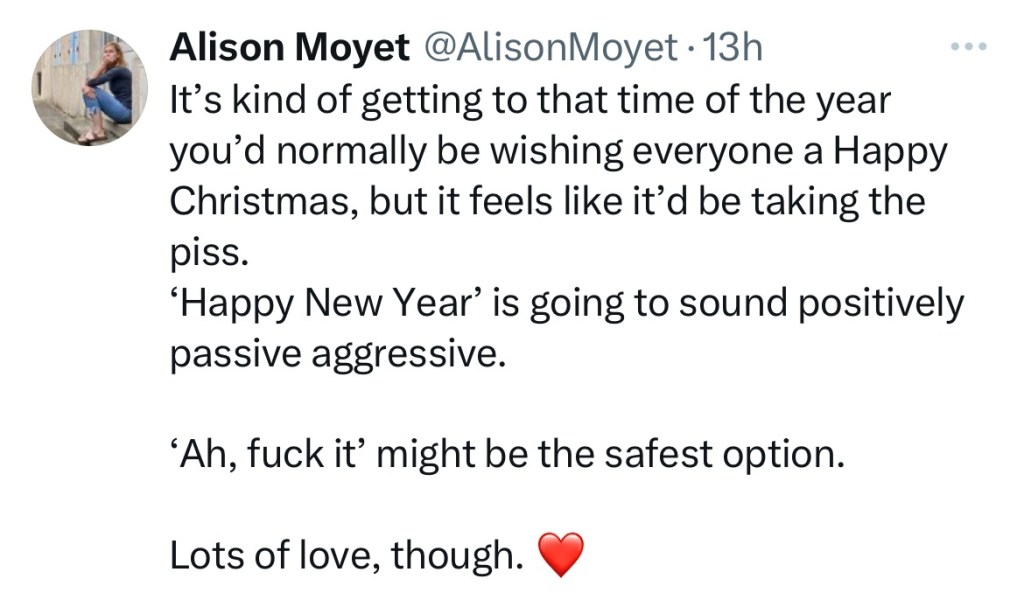Open the @AlisonMoyet handle link
1024x593 pixels.
(x=552, y=46)
